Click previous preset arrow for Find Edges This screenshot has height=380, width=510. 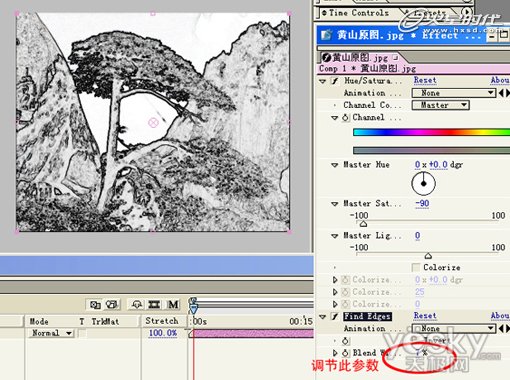[x=501, y=328]
